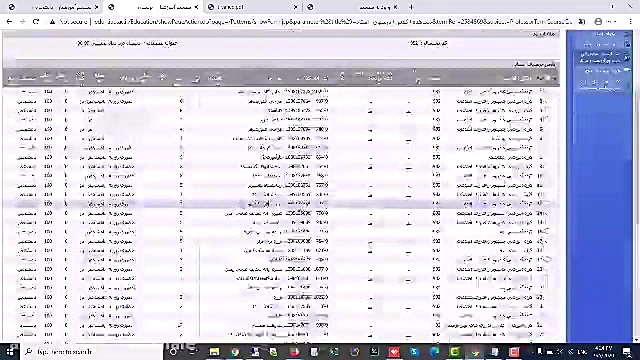The image size is (640, 360).
Task: Click the browser forward arrow
Action: (x=22, y=22)
